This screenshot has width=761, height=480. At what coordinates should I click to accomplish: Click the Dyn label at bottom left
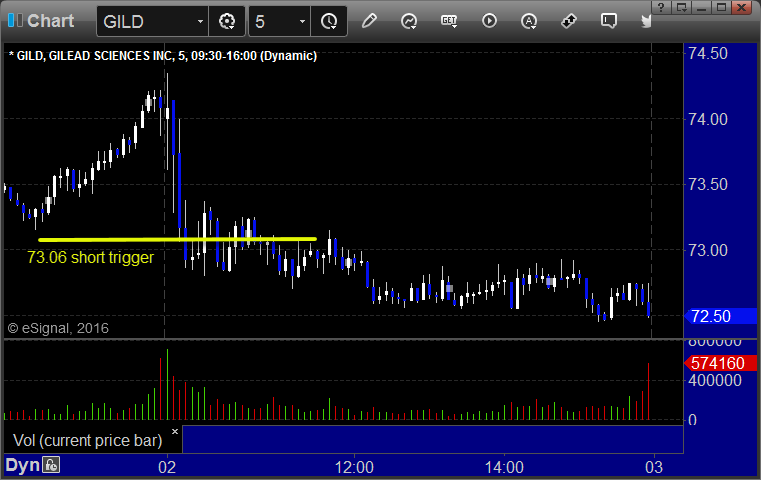(x=22, y=465)
